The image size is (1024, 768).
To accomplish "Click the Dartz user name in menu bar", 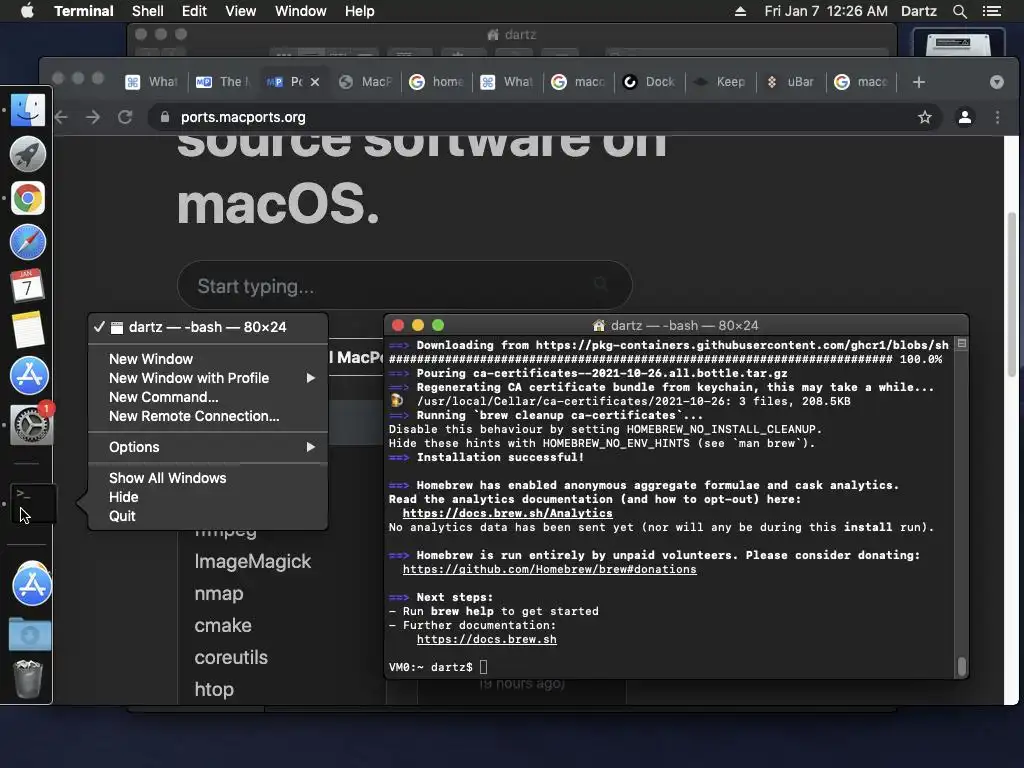I will tap(918, 11).
